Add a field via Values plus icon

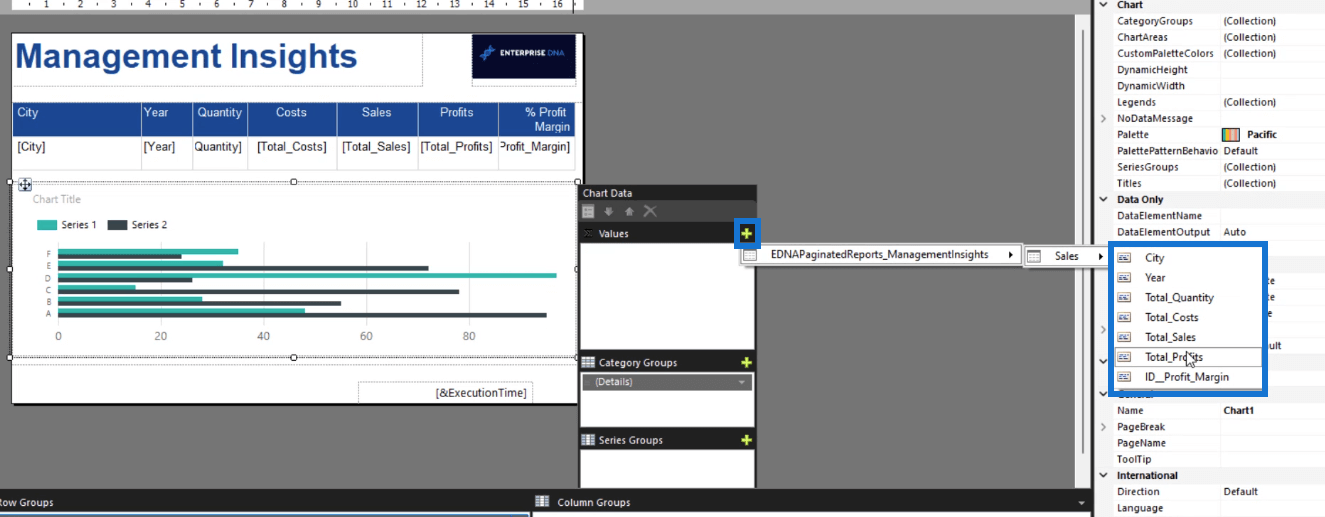(x=747, y=233)
